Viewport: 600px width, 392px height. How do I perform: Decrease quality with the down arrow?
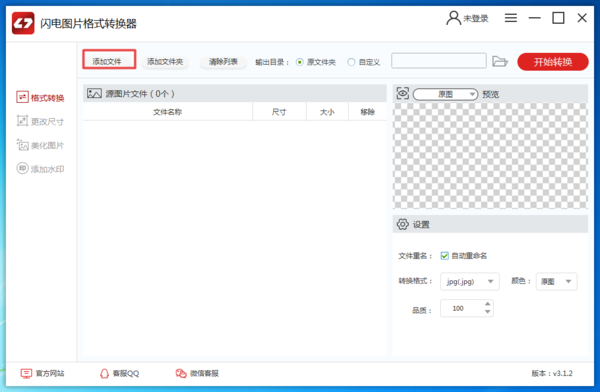(x=488, y=312)
